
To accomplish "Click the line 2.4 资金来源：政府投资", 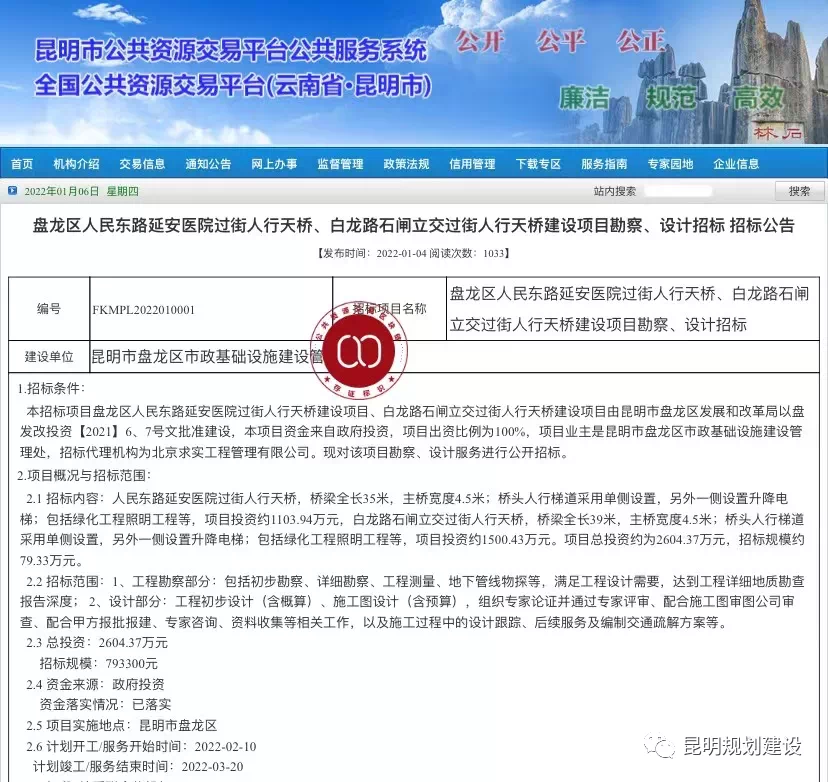I will pyautogui.click(x=96, y=684).
